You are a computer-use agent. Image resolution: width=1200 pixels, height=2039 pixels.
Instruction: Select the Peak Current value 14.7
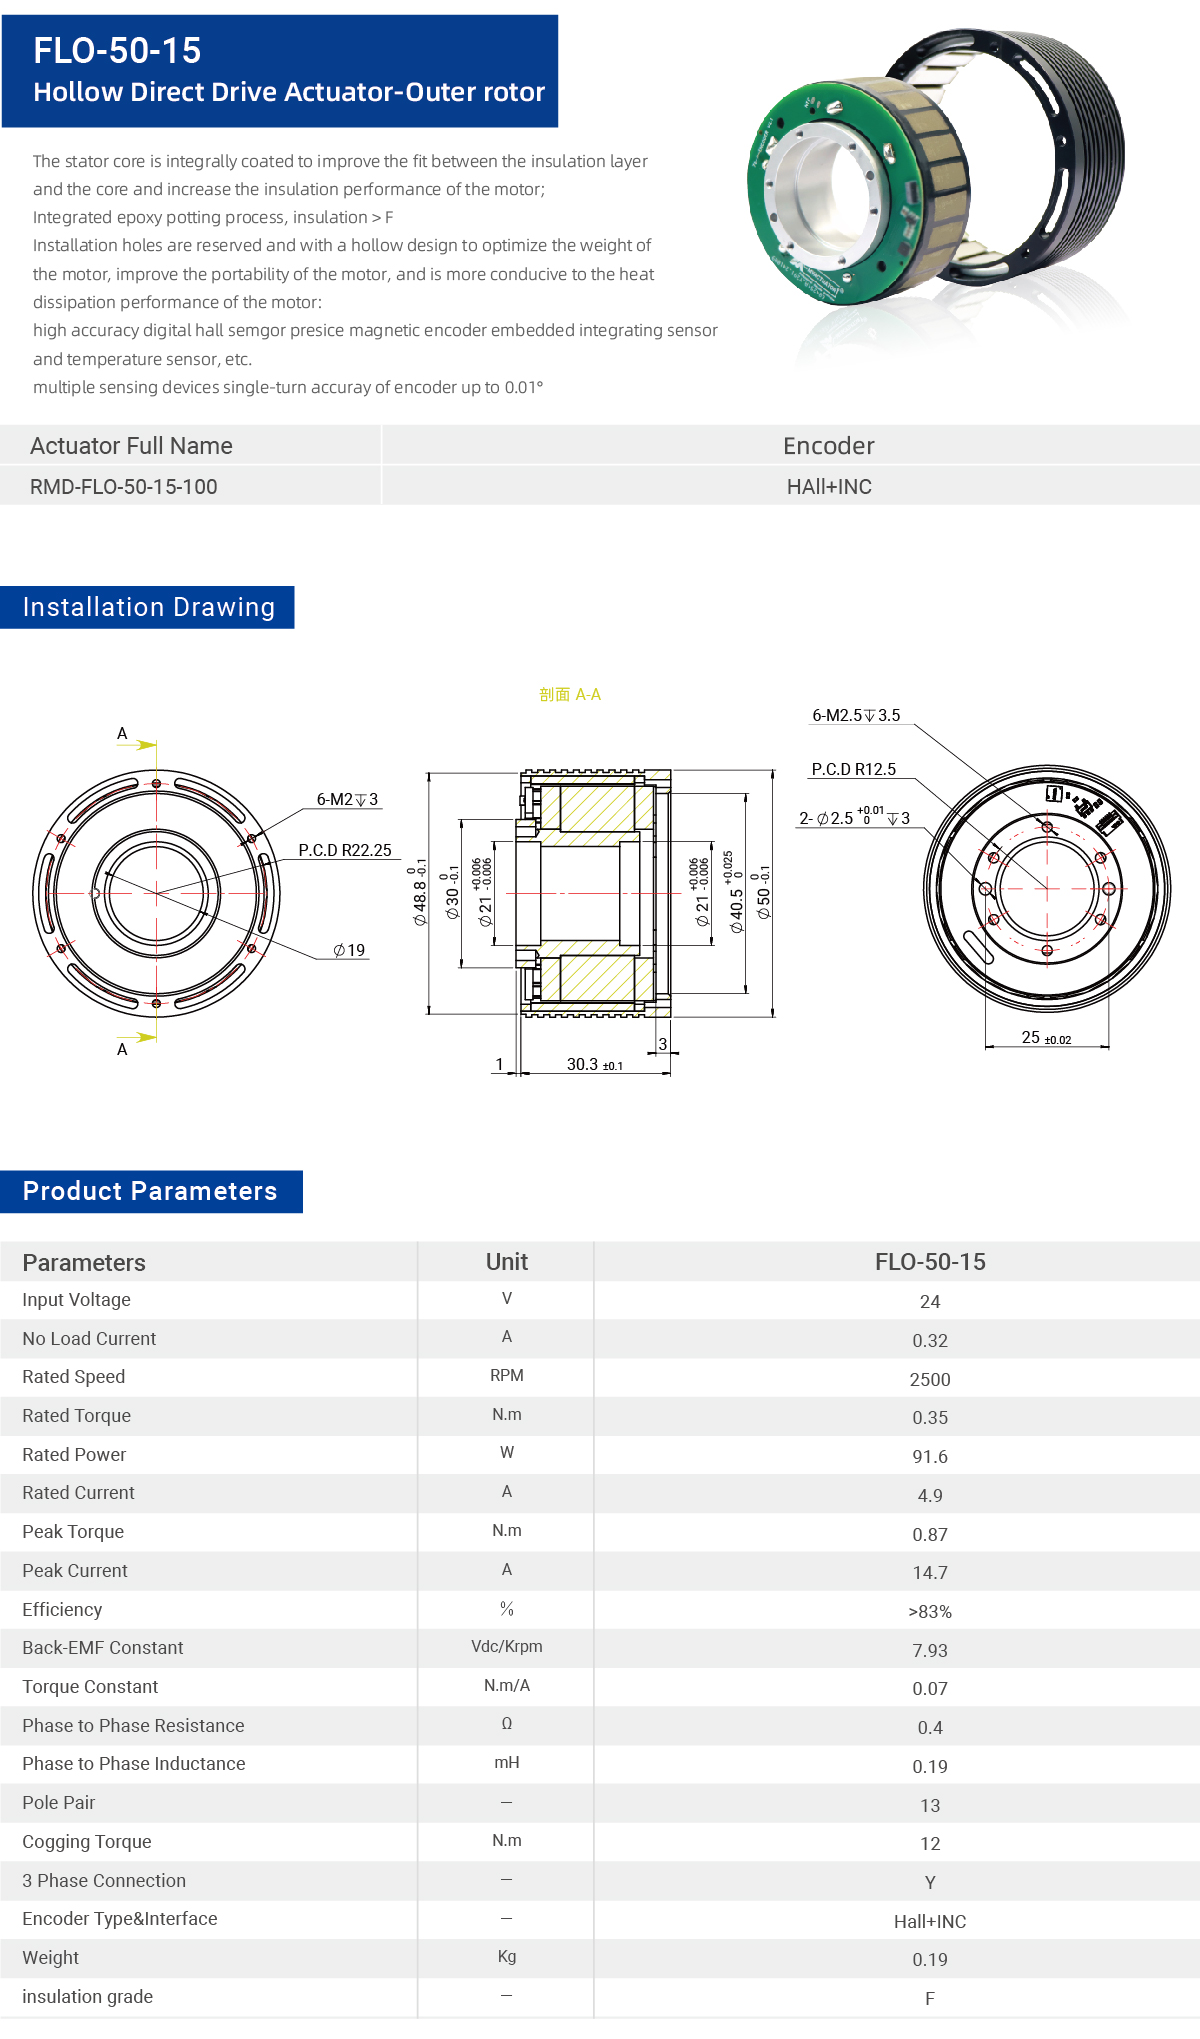(x=930, y=1572)
